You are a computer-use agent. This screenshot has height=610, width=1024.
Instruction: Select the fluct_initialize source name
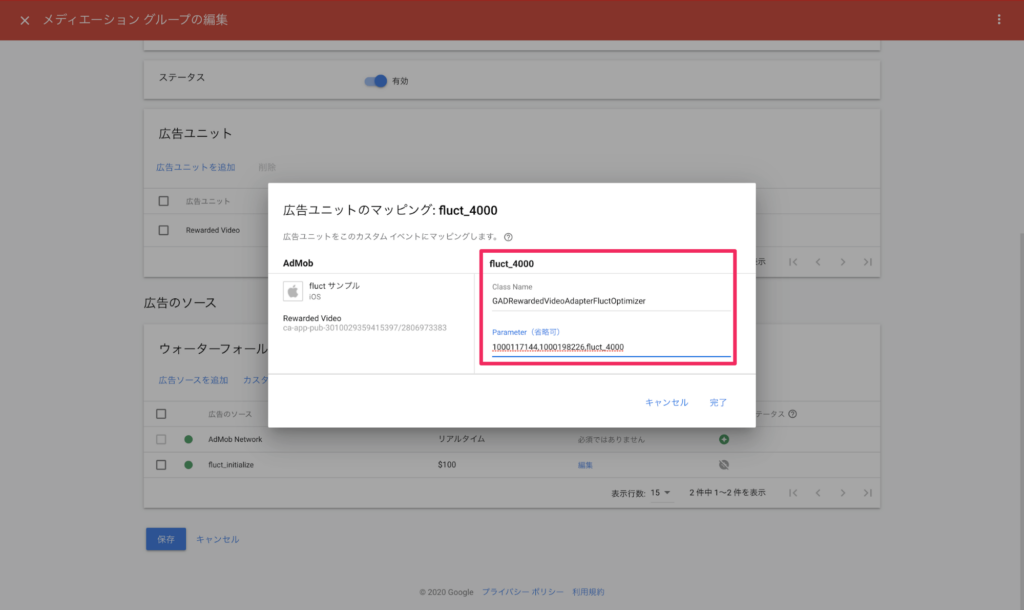pyautogui.click(x=231, y=465)
